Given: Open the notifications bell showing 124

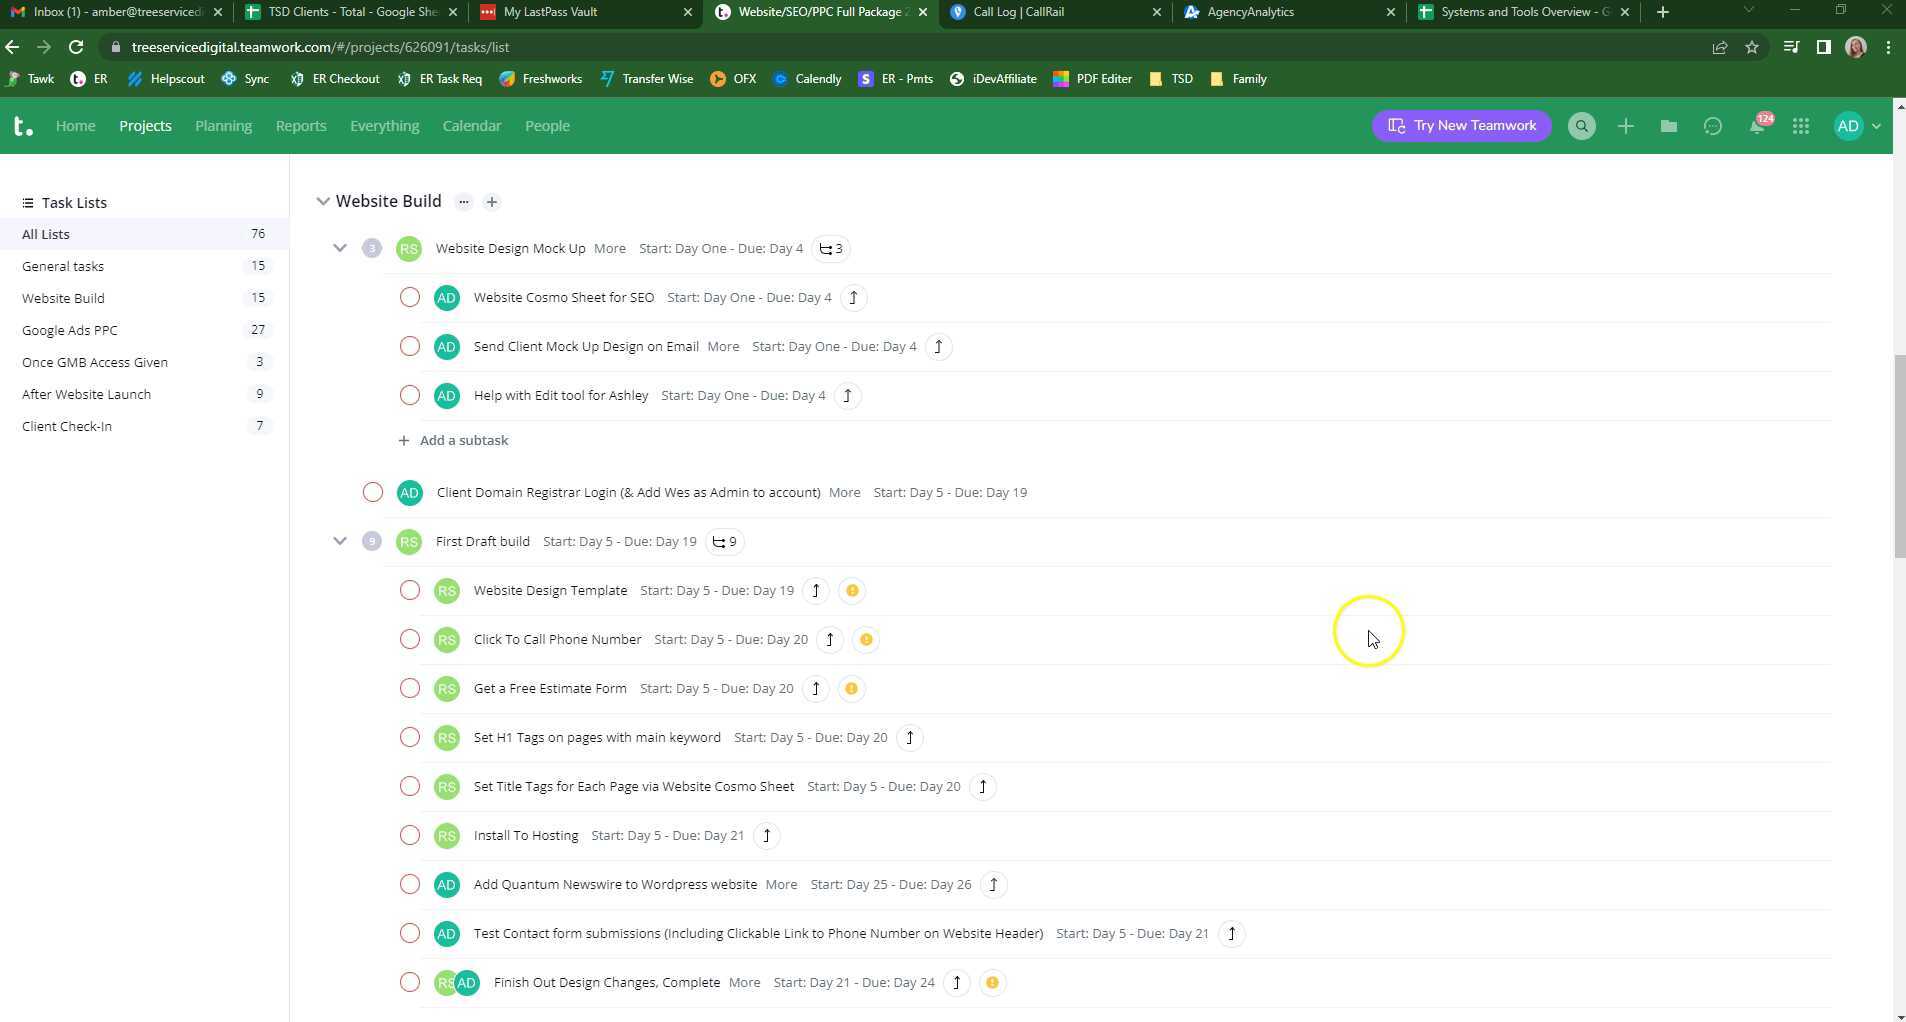Looking at the screenshot, I should (1757, 125).
